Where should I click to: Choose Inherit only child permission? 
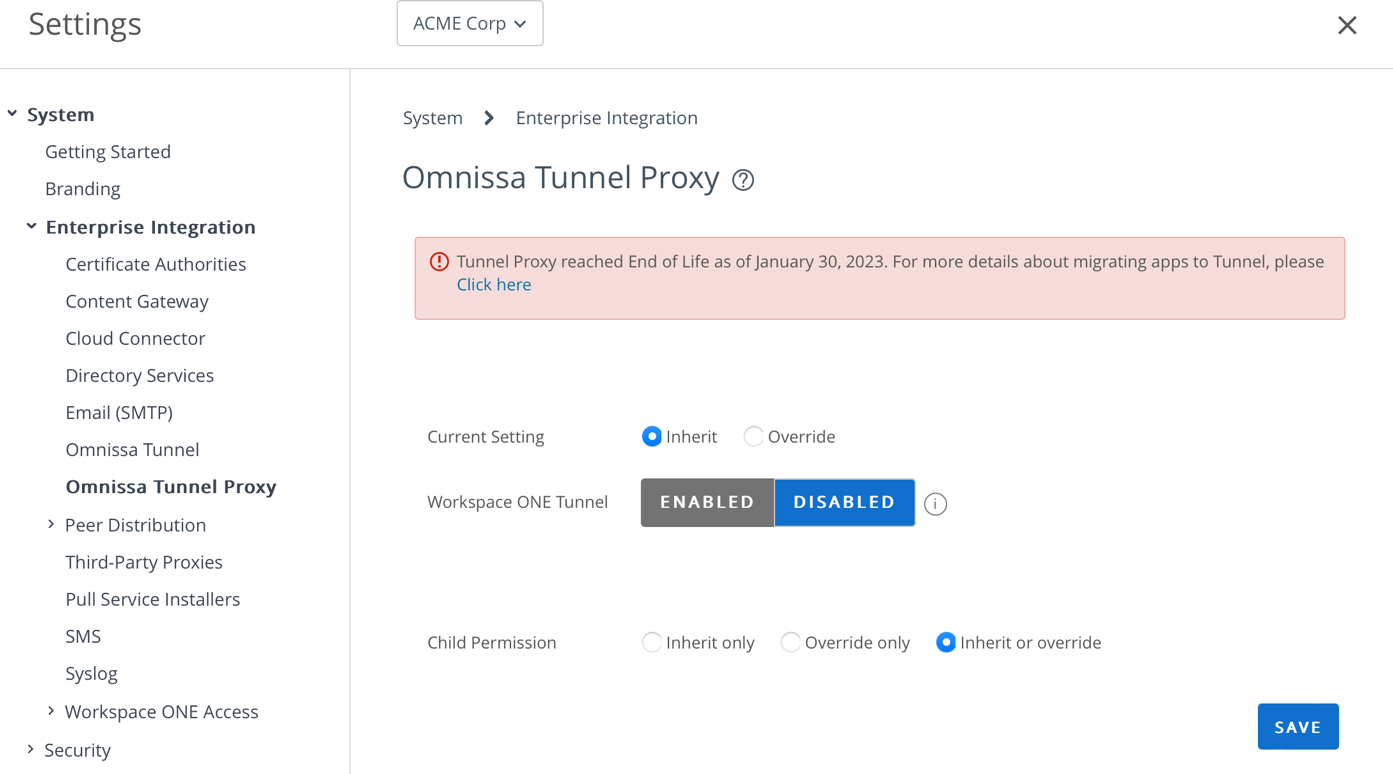pos(652,643)
